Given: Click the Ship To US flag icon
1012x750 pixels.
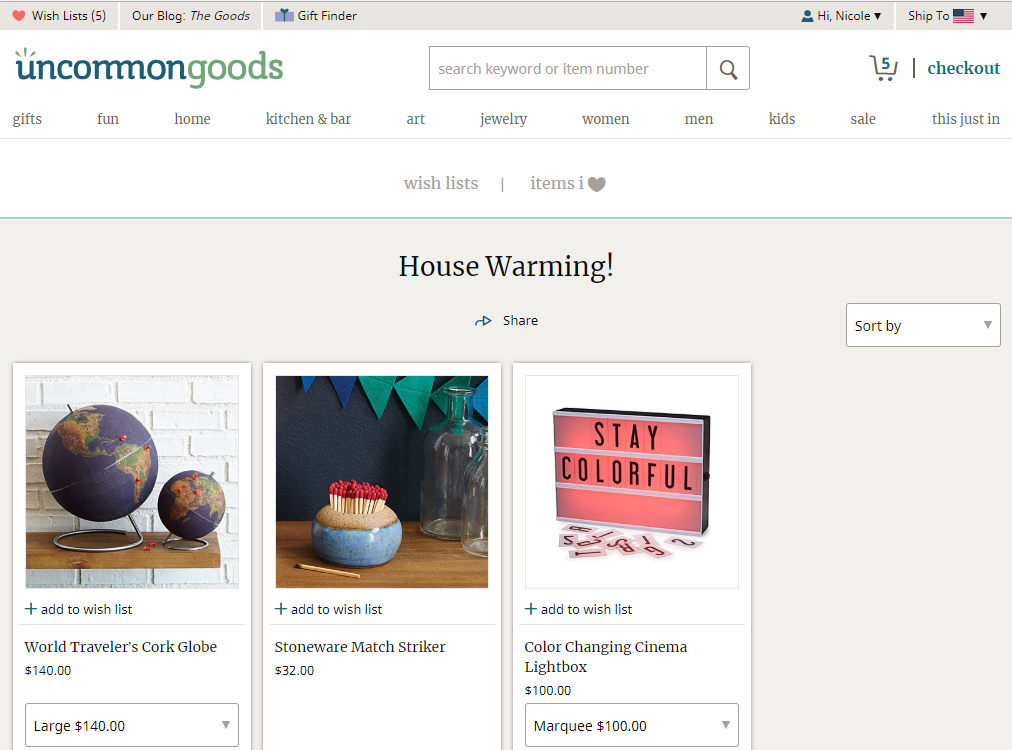Looking at the screenshot, I should coord(963,15).
